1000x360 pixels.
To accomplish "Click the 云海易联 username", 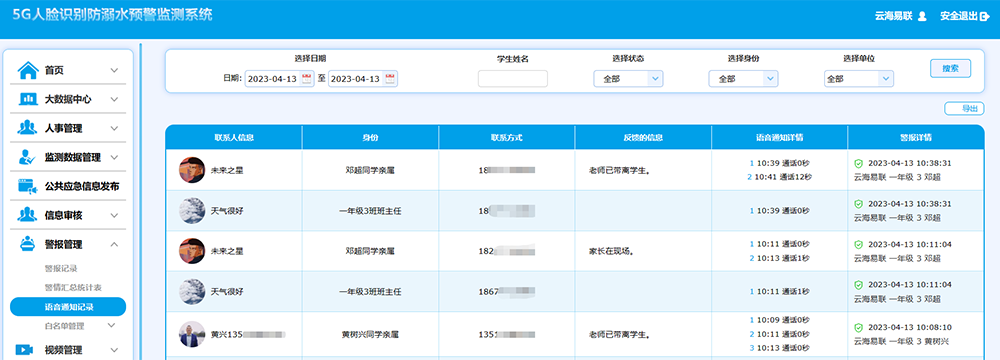I will pyautogui.click(x=893, y=17).
